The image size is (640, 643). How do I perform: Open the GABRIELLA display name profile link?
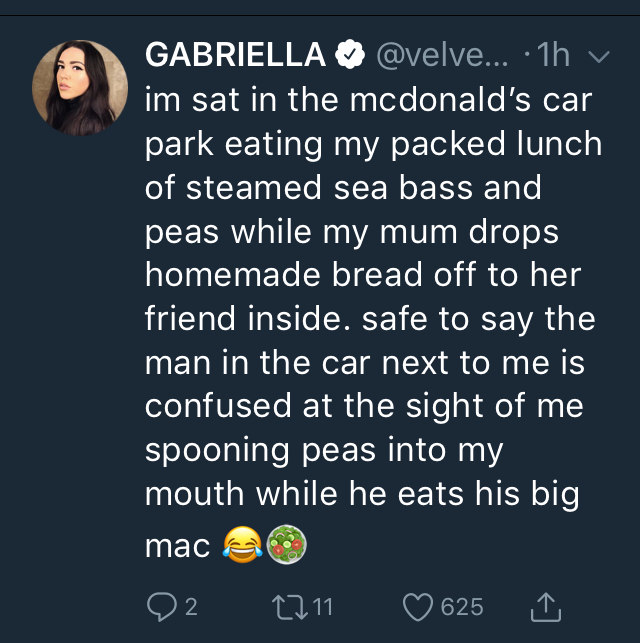(235, 57)
